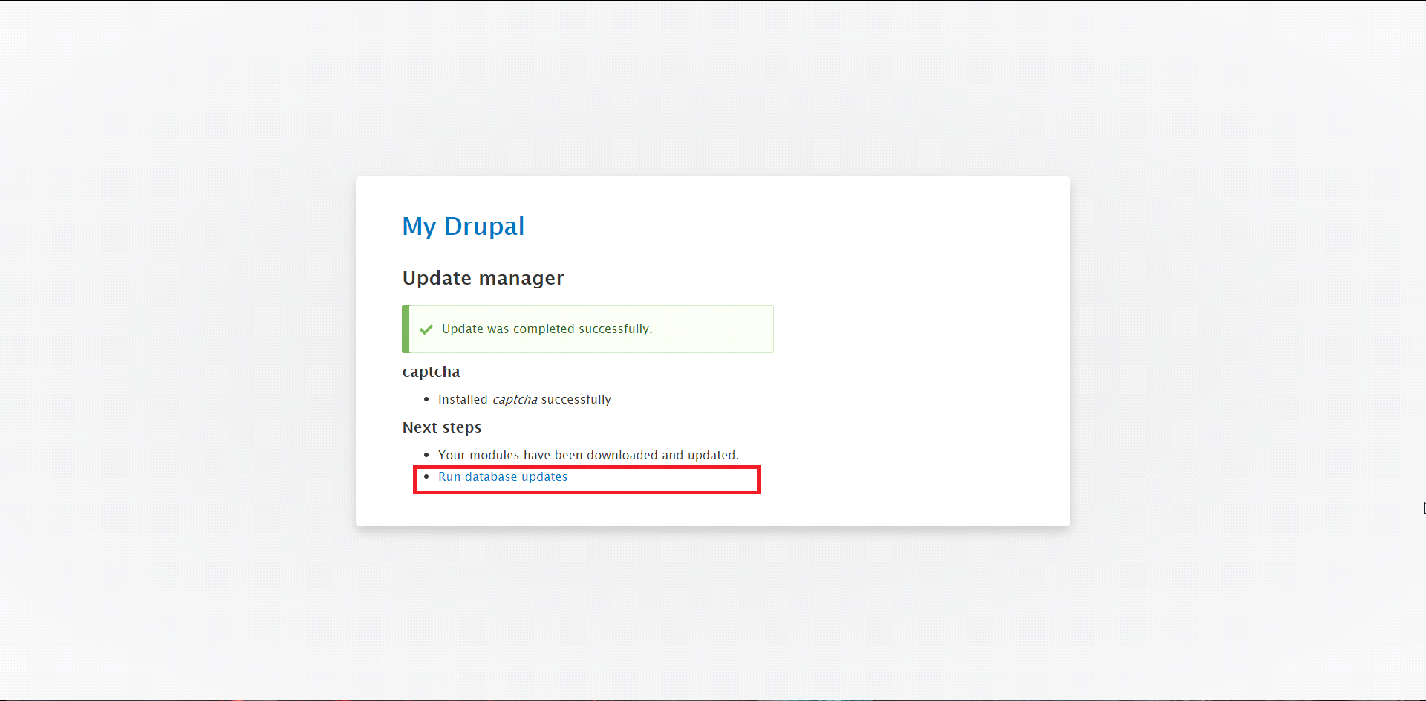The image size is (1426, 701).
Task: Click the 'Update was completed successfully' message text
Action: point(546,329)
